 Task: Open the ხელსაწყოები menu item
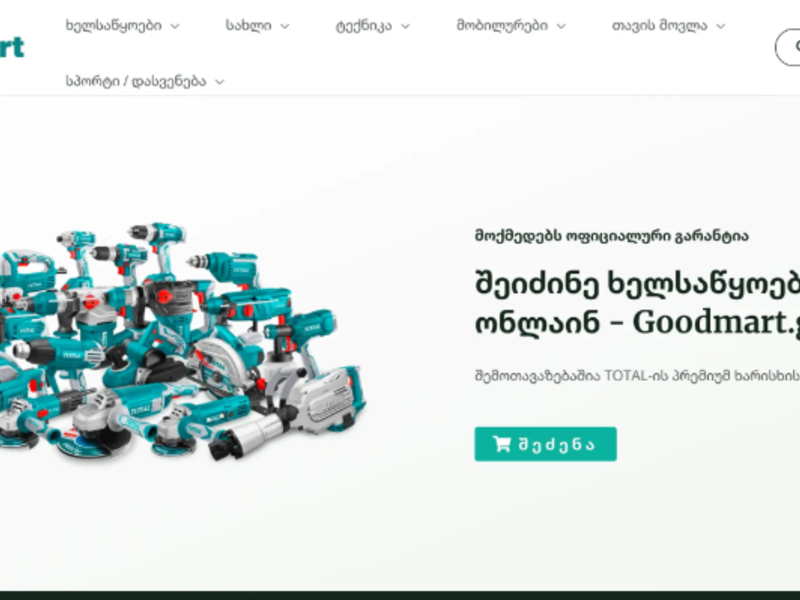(114, 26)
